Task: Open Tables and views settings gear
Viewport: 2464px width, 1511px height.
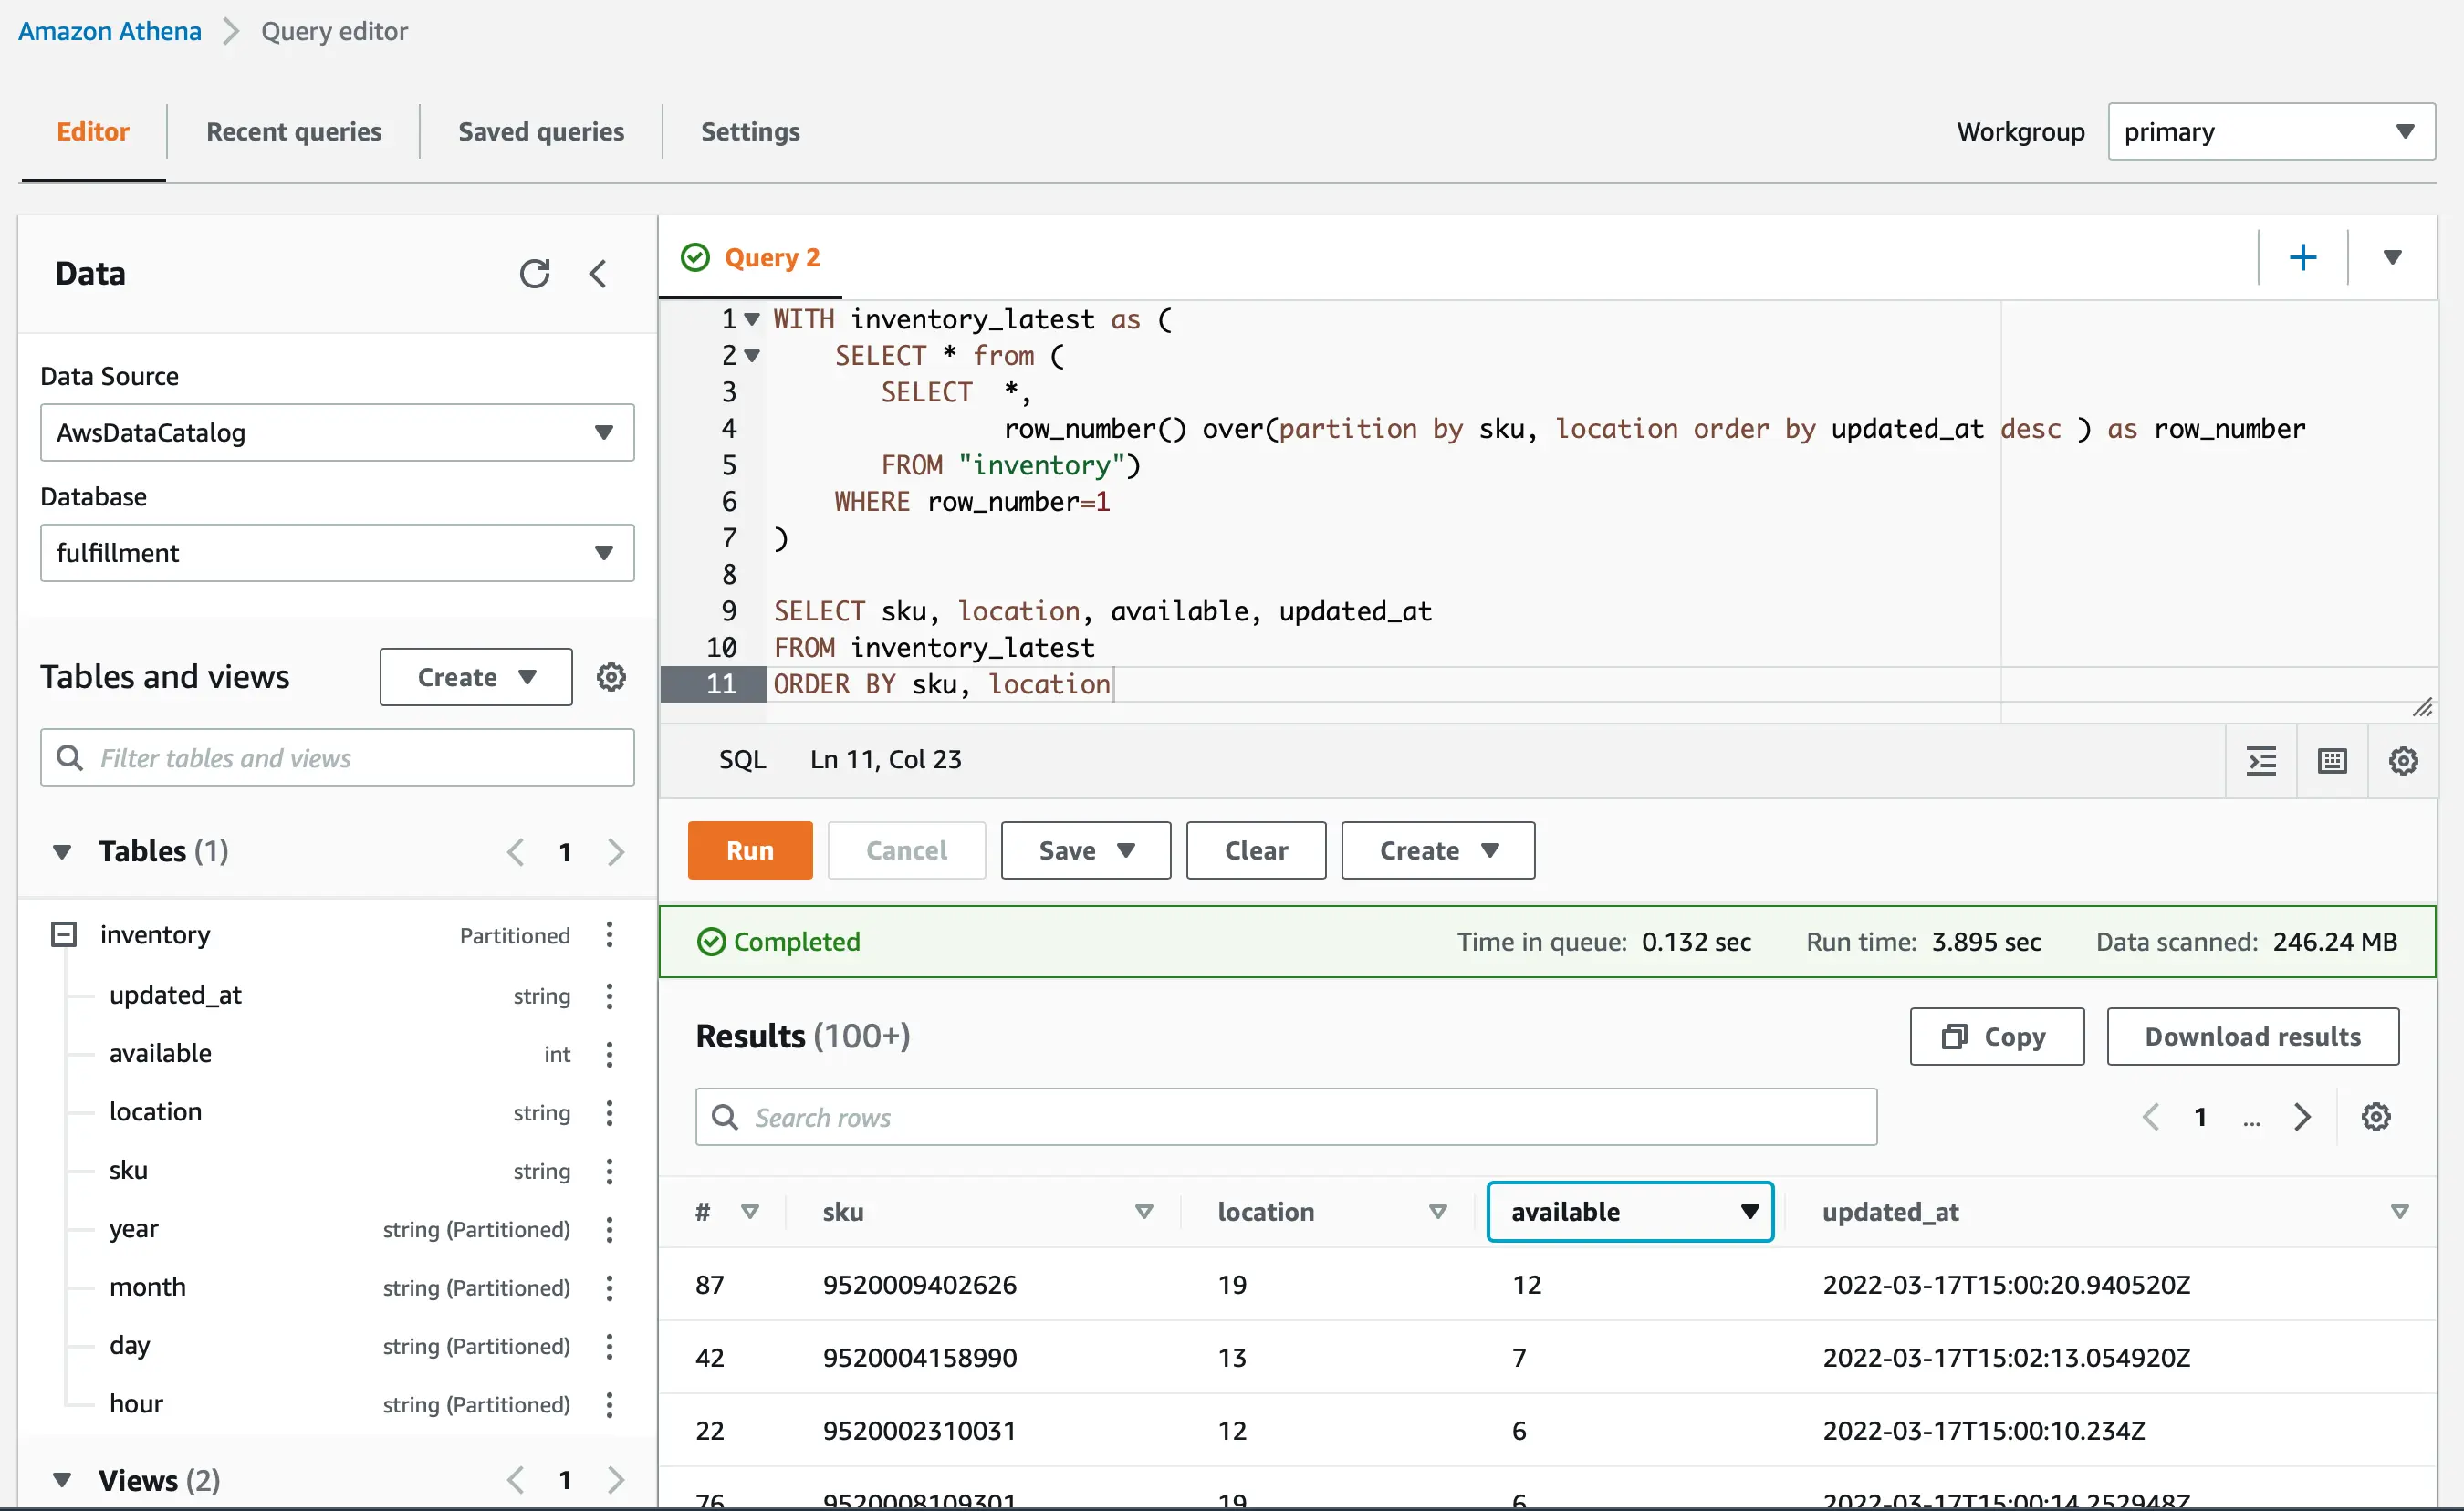Action: 611,677
